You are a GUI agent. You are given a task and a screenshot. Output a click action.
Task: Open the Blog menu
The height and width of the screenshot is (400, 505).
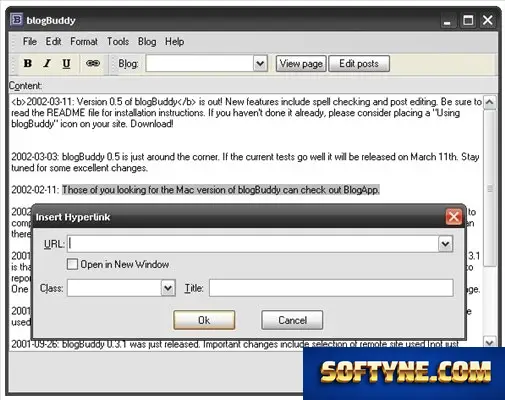point(147,42)
